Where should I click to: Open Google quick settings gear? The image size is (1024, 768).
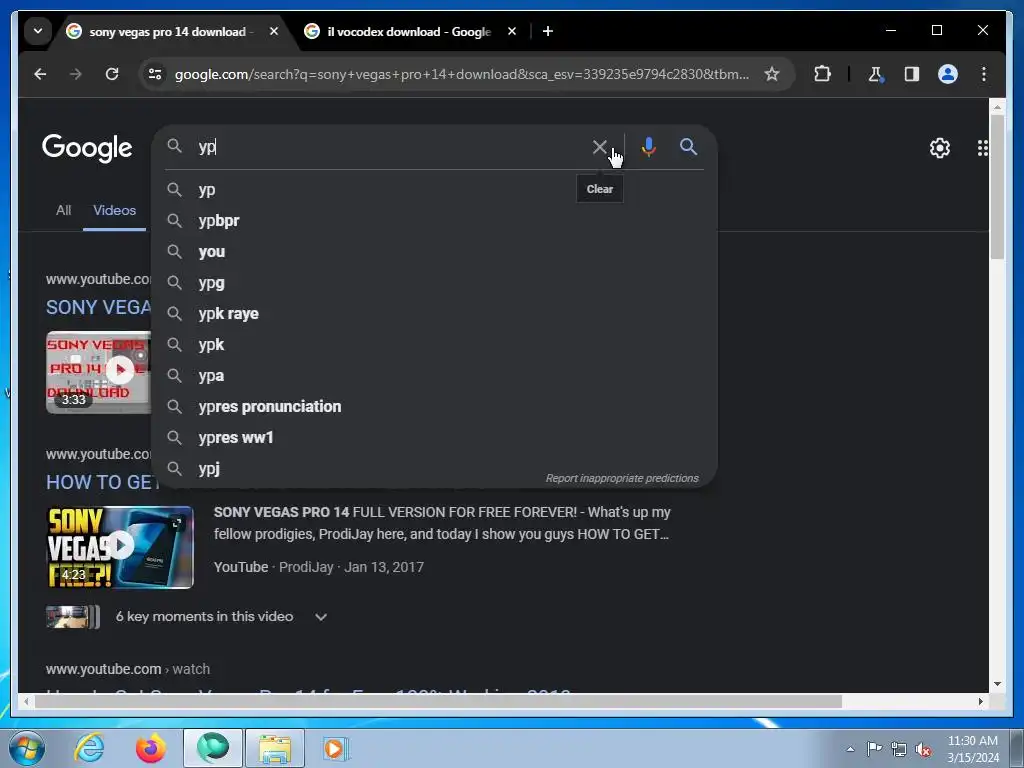(x=939, y=148)
